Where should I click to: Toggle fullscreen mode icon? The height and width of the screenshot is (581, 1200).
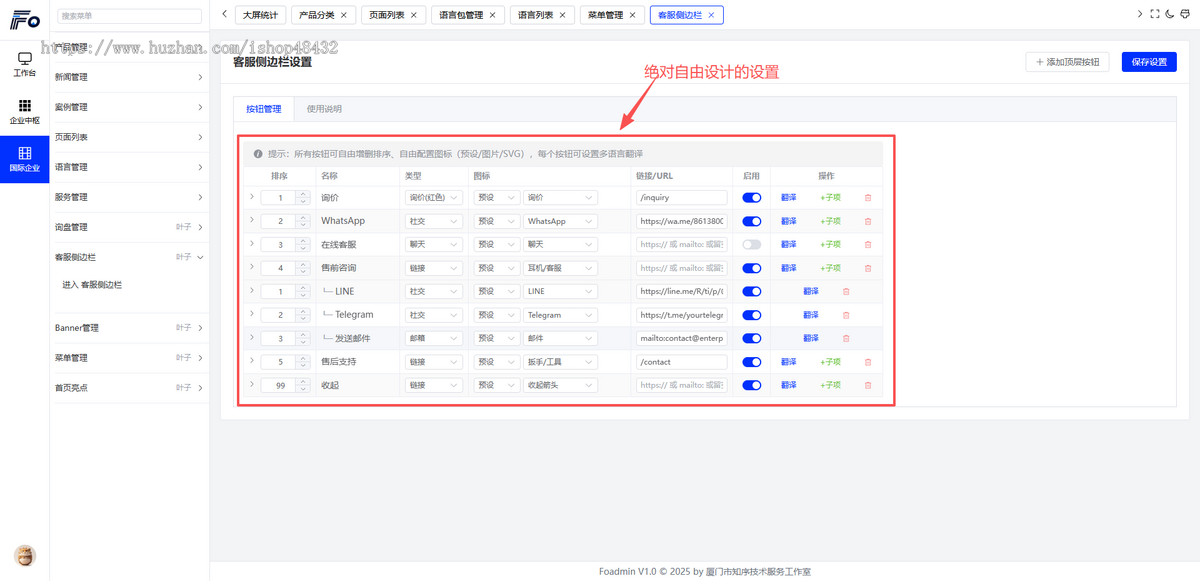click(1155, 15)
